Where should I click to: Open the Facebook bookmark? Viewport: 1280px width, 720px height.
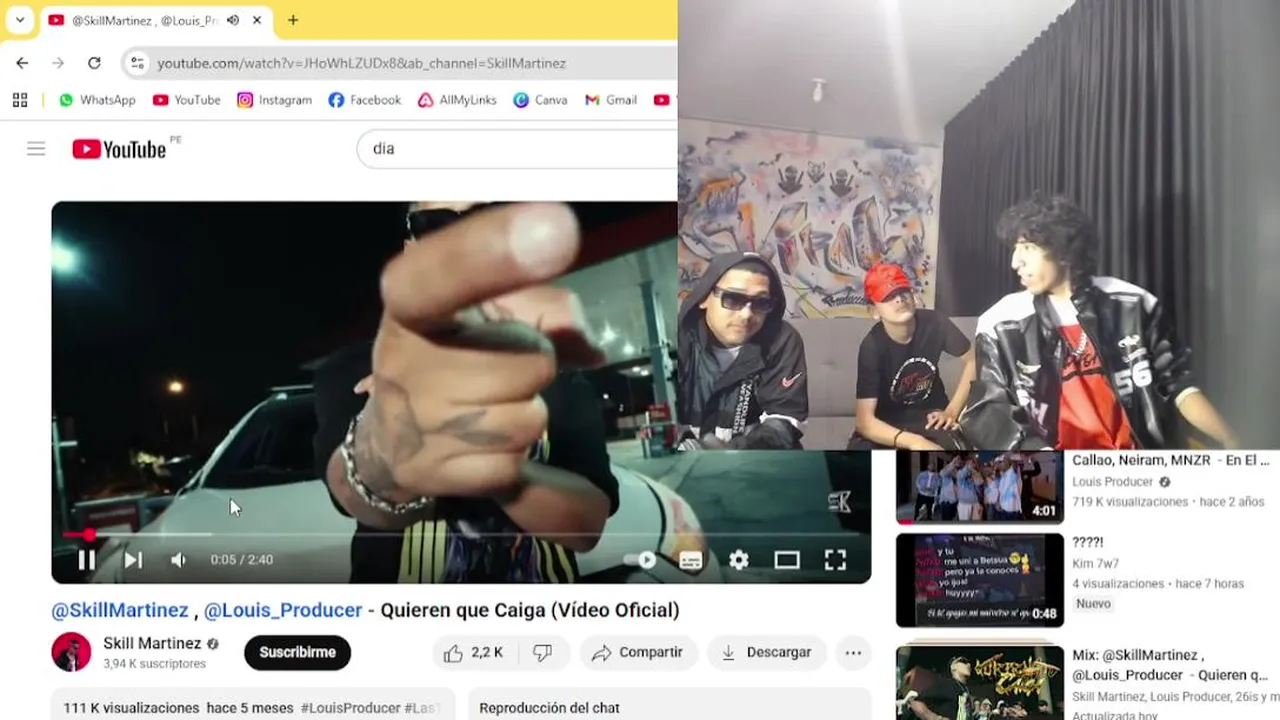(364, 100)
